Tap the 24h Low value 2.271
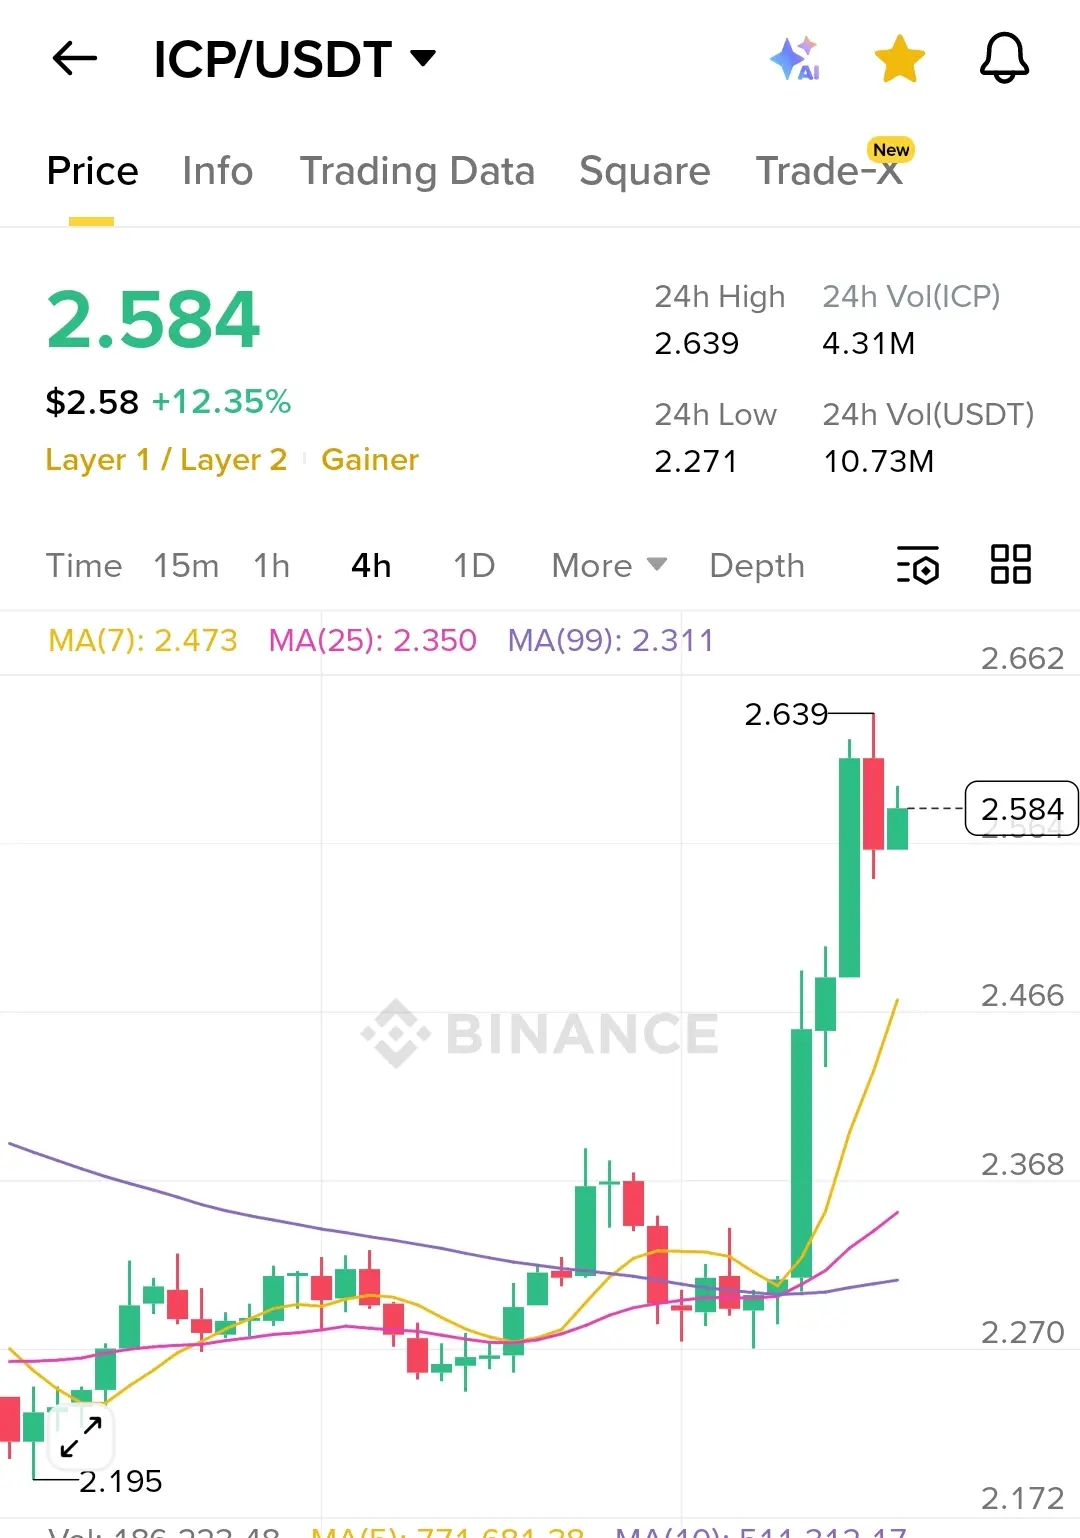This screenshot has height=1538, width=1080. 695,461
